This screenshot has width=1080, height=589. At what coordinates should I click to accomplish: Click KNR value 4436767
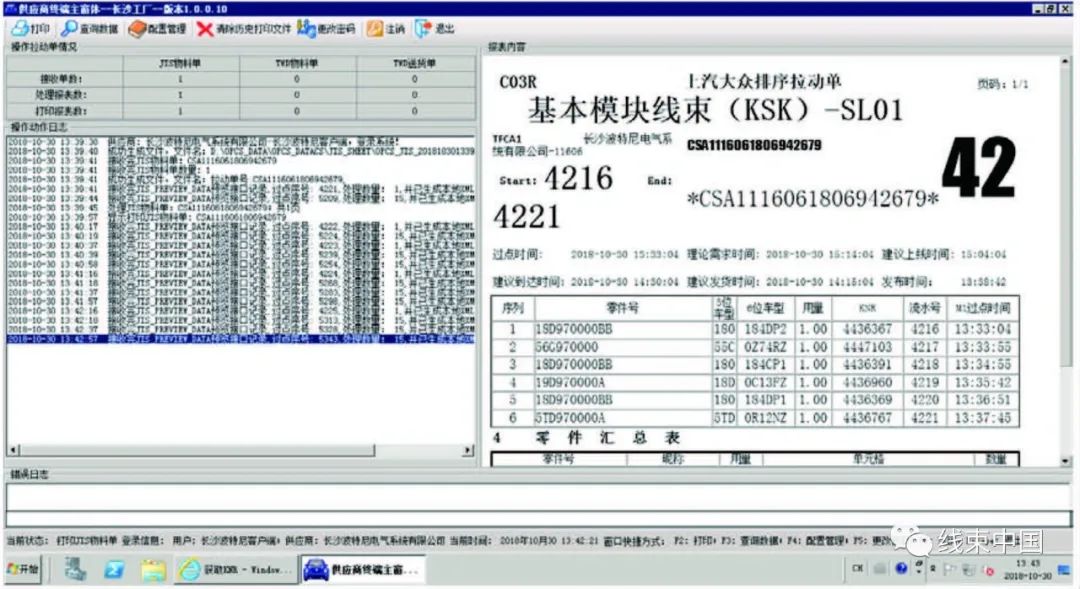coord(867,418)
